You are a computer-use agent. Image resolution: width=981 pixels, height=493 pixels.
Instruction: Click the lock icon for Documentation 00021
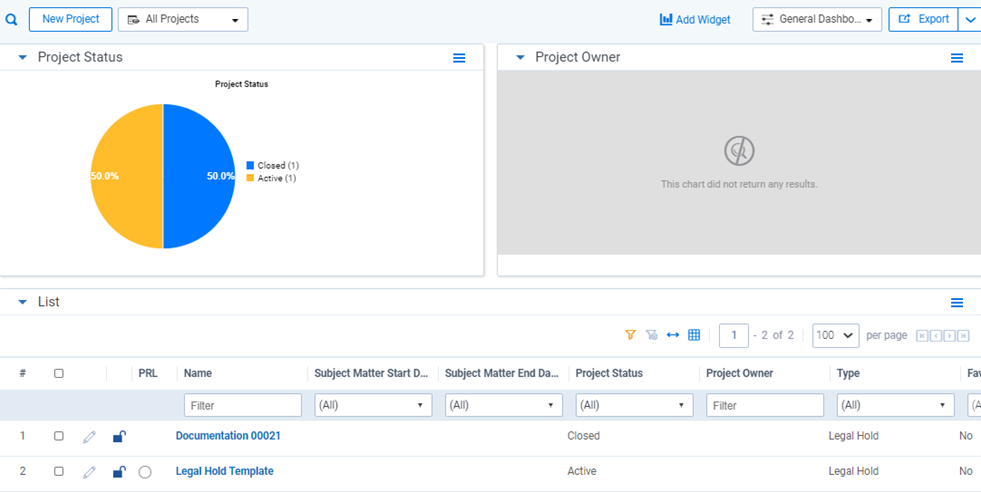pos(119,436)
